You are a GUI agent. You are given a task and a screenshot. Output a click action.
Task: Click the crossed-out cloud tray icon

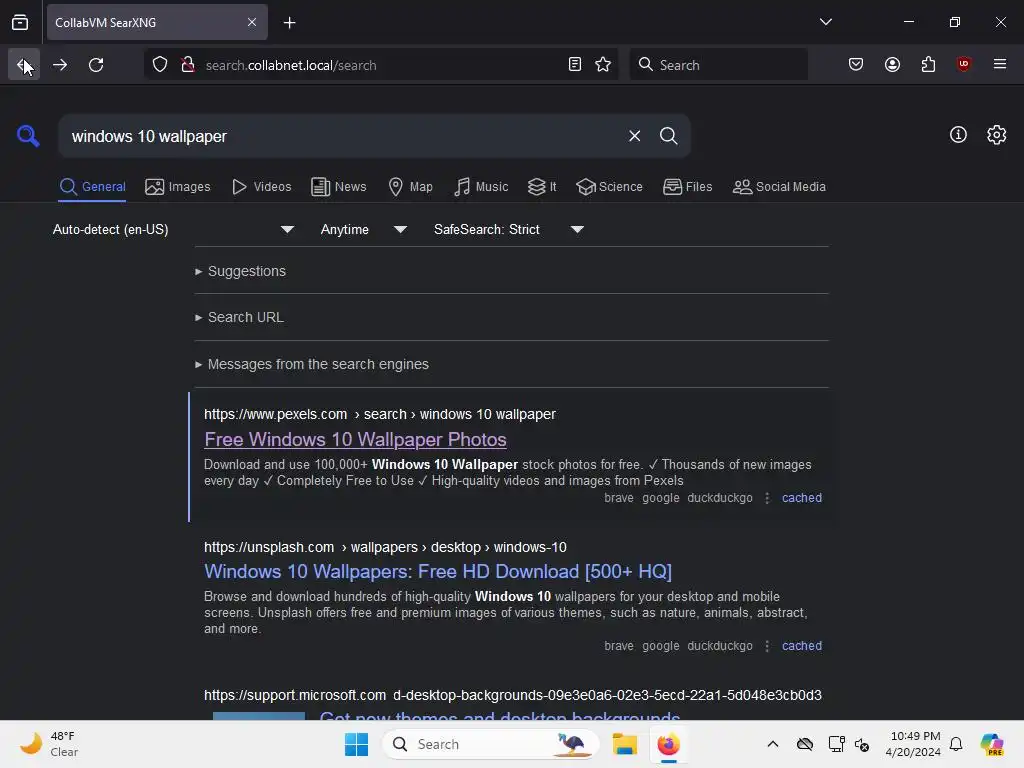tap(805, 744)
